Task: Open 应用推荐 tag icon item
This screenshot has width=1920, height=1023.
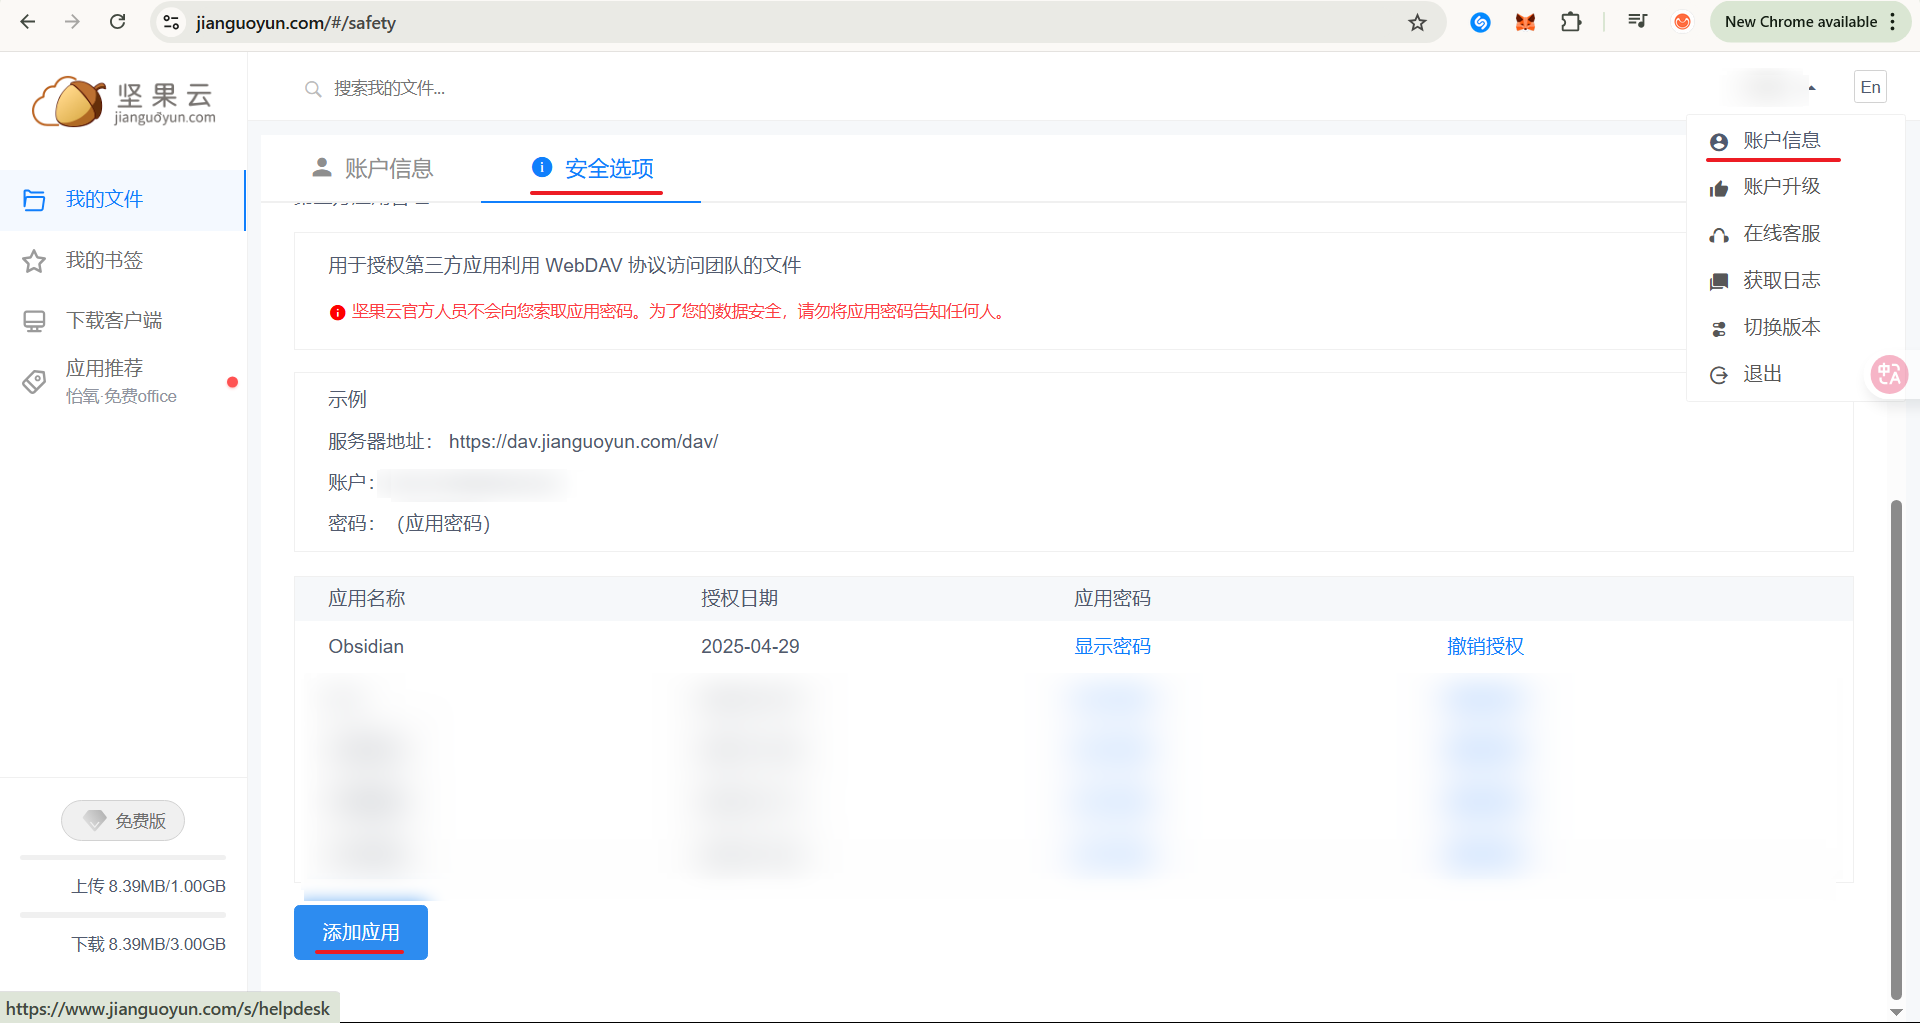Action: pos(34,382)
